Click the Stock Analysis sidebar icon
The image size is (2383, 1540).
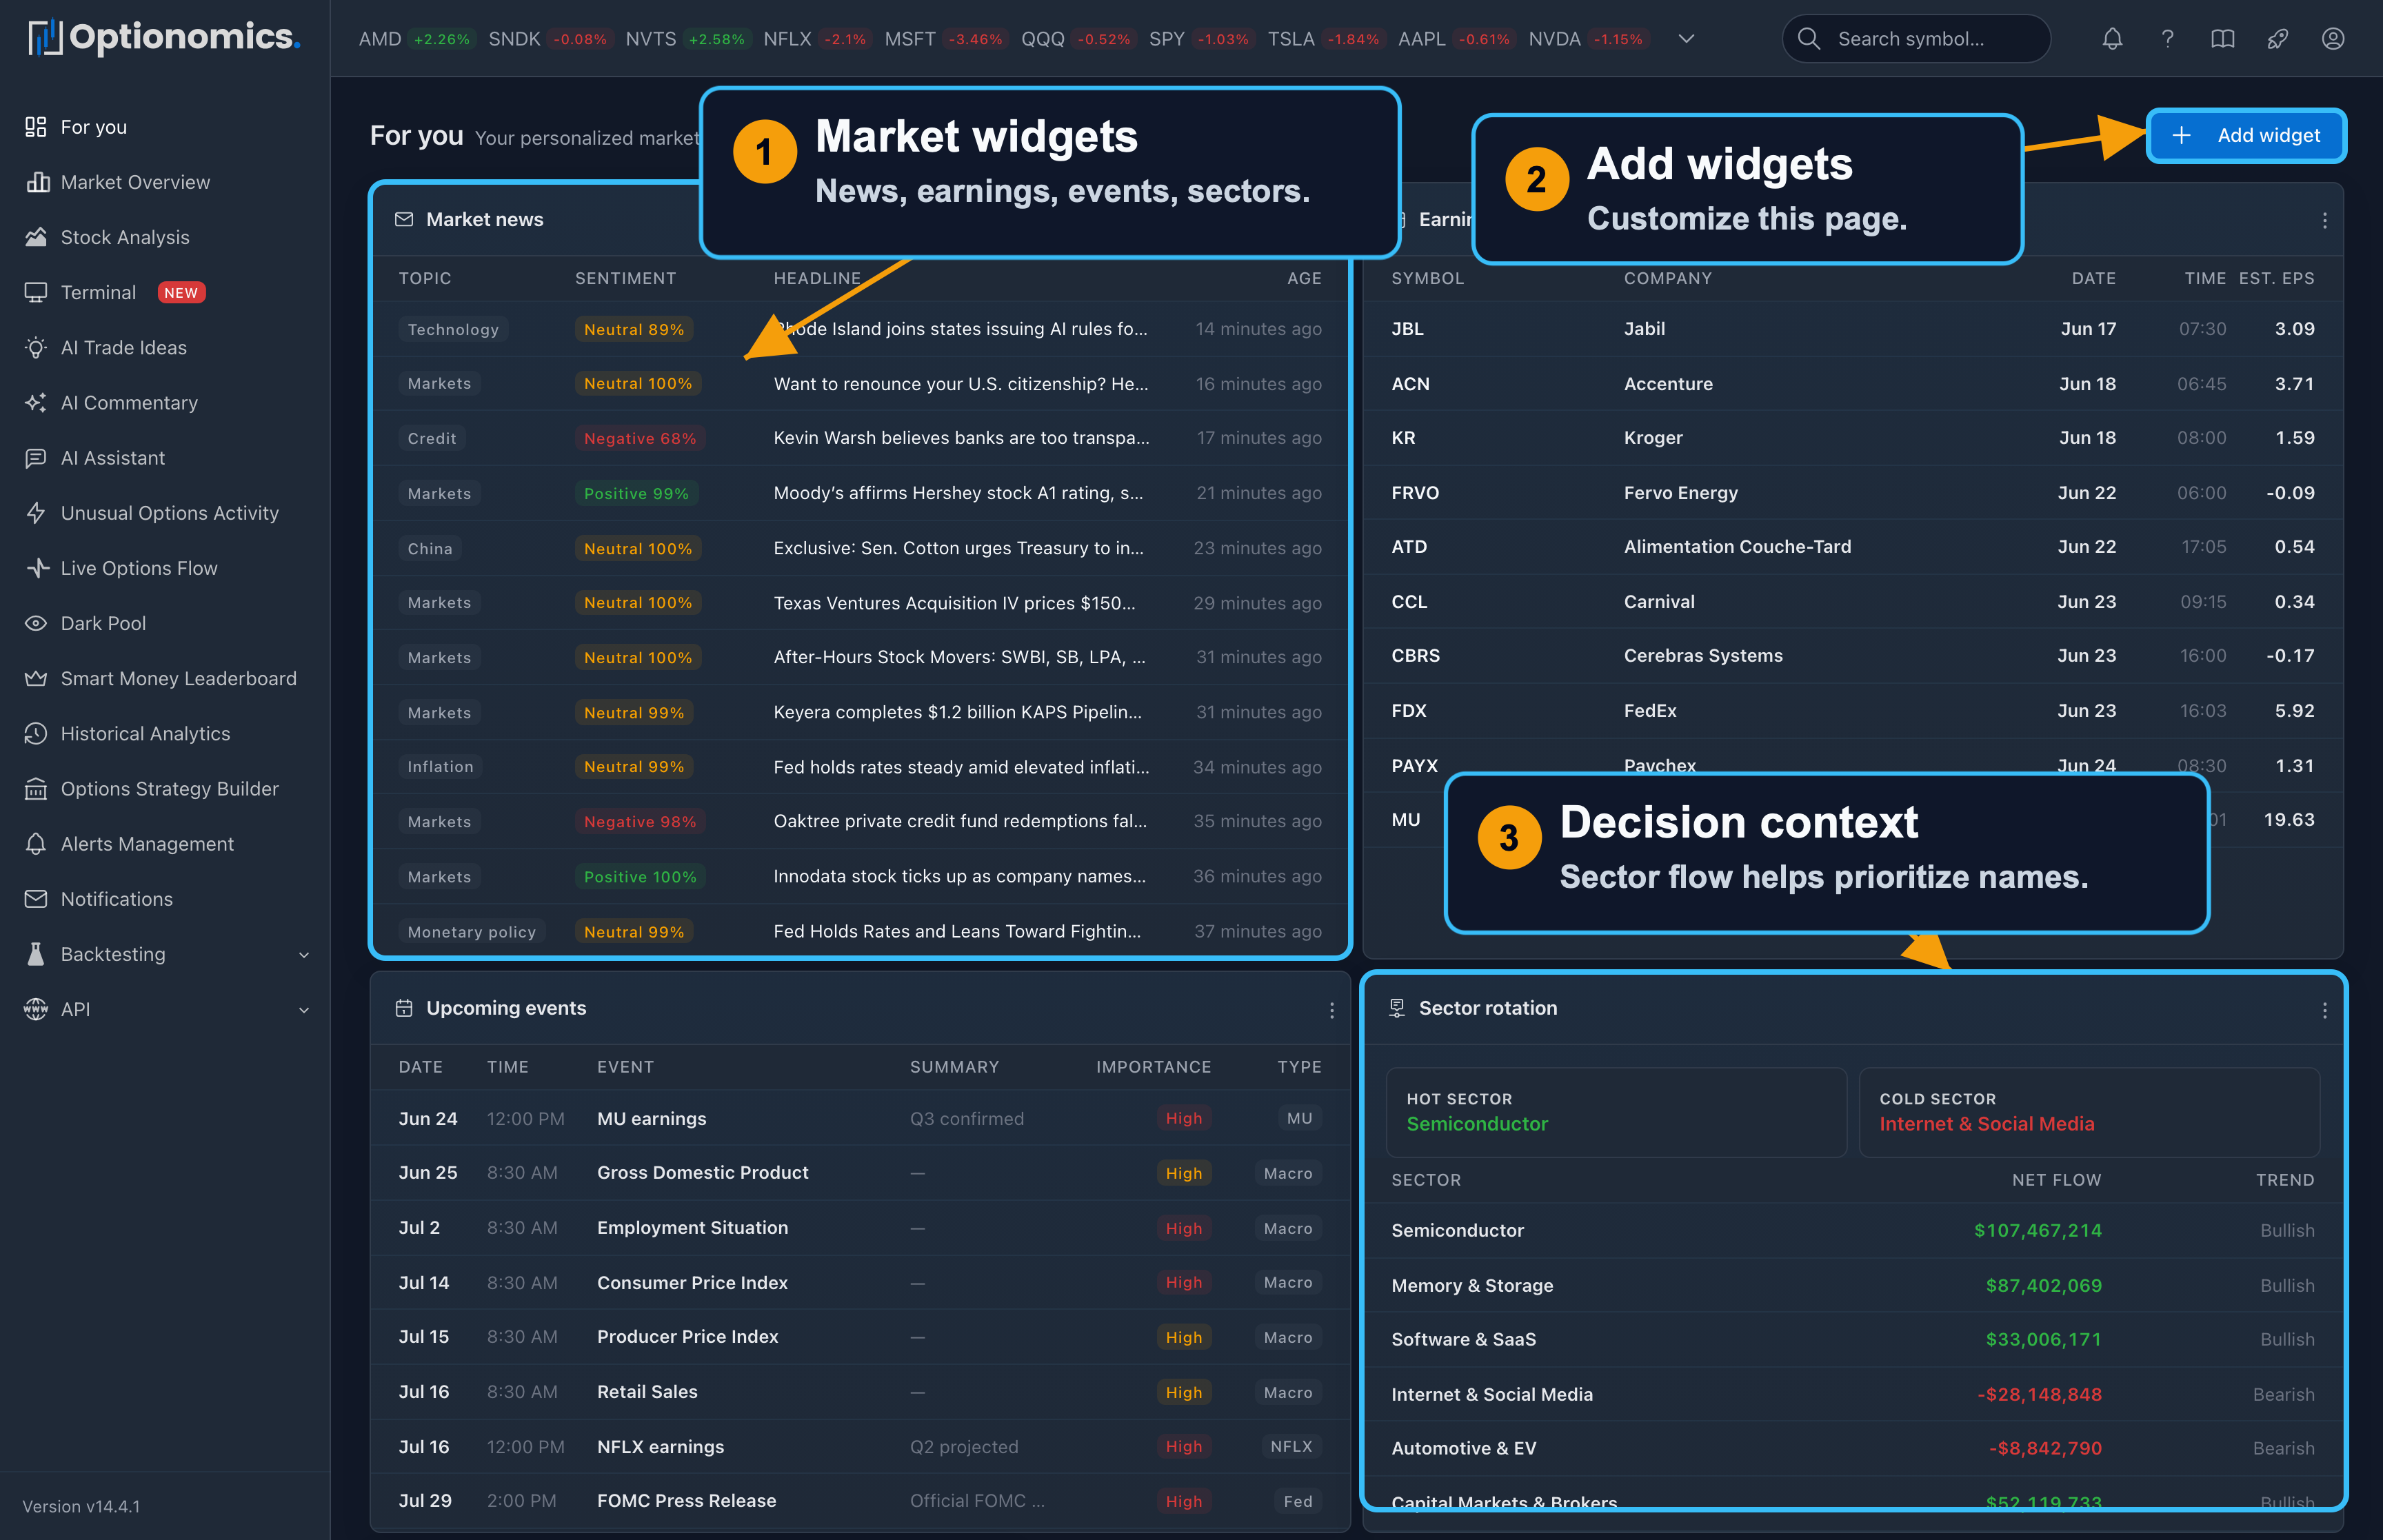[36, 237]
